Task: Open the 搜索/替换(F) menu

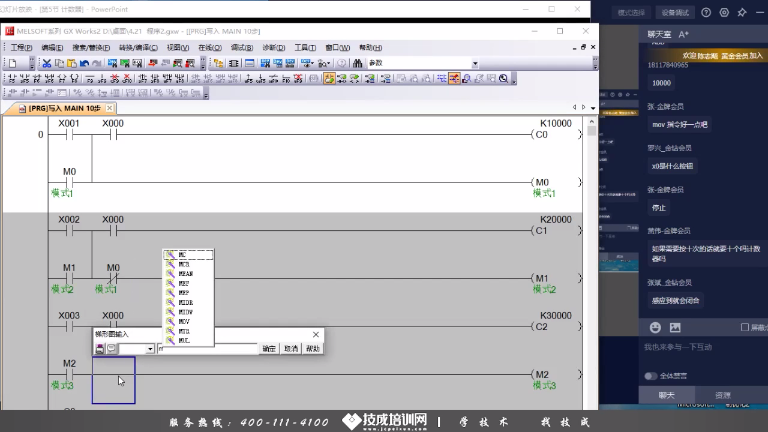Action: tap(91, 48)
